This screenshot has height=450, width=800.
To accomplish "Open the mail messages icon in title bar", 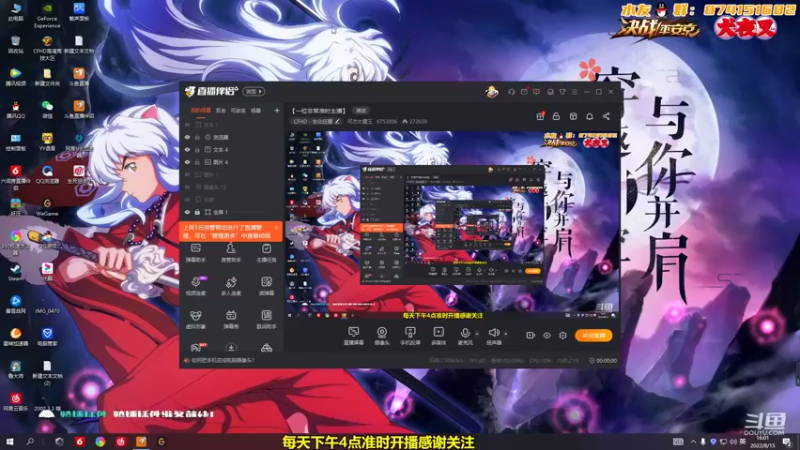I will pos(524,92).
